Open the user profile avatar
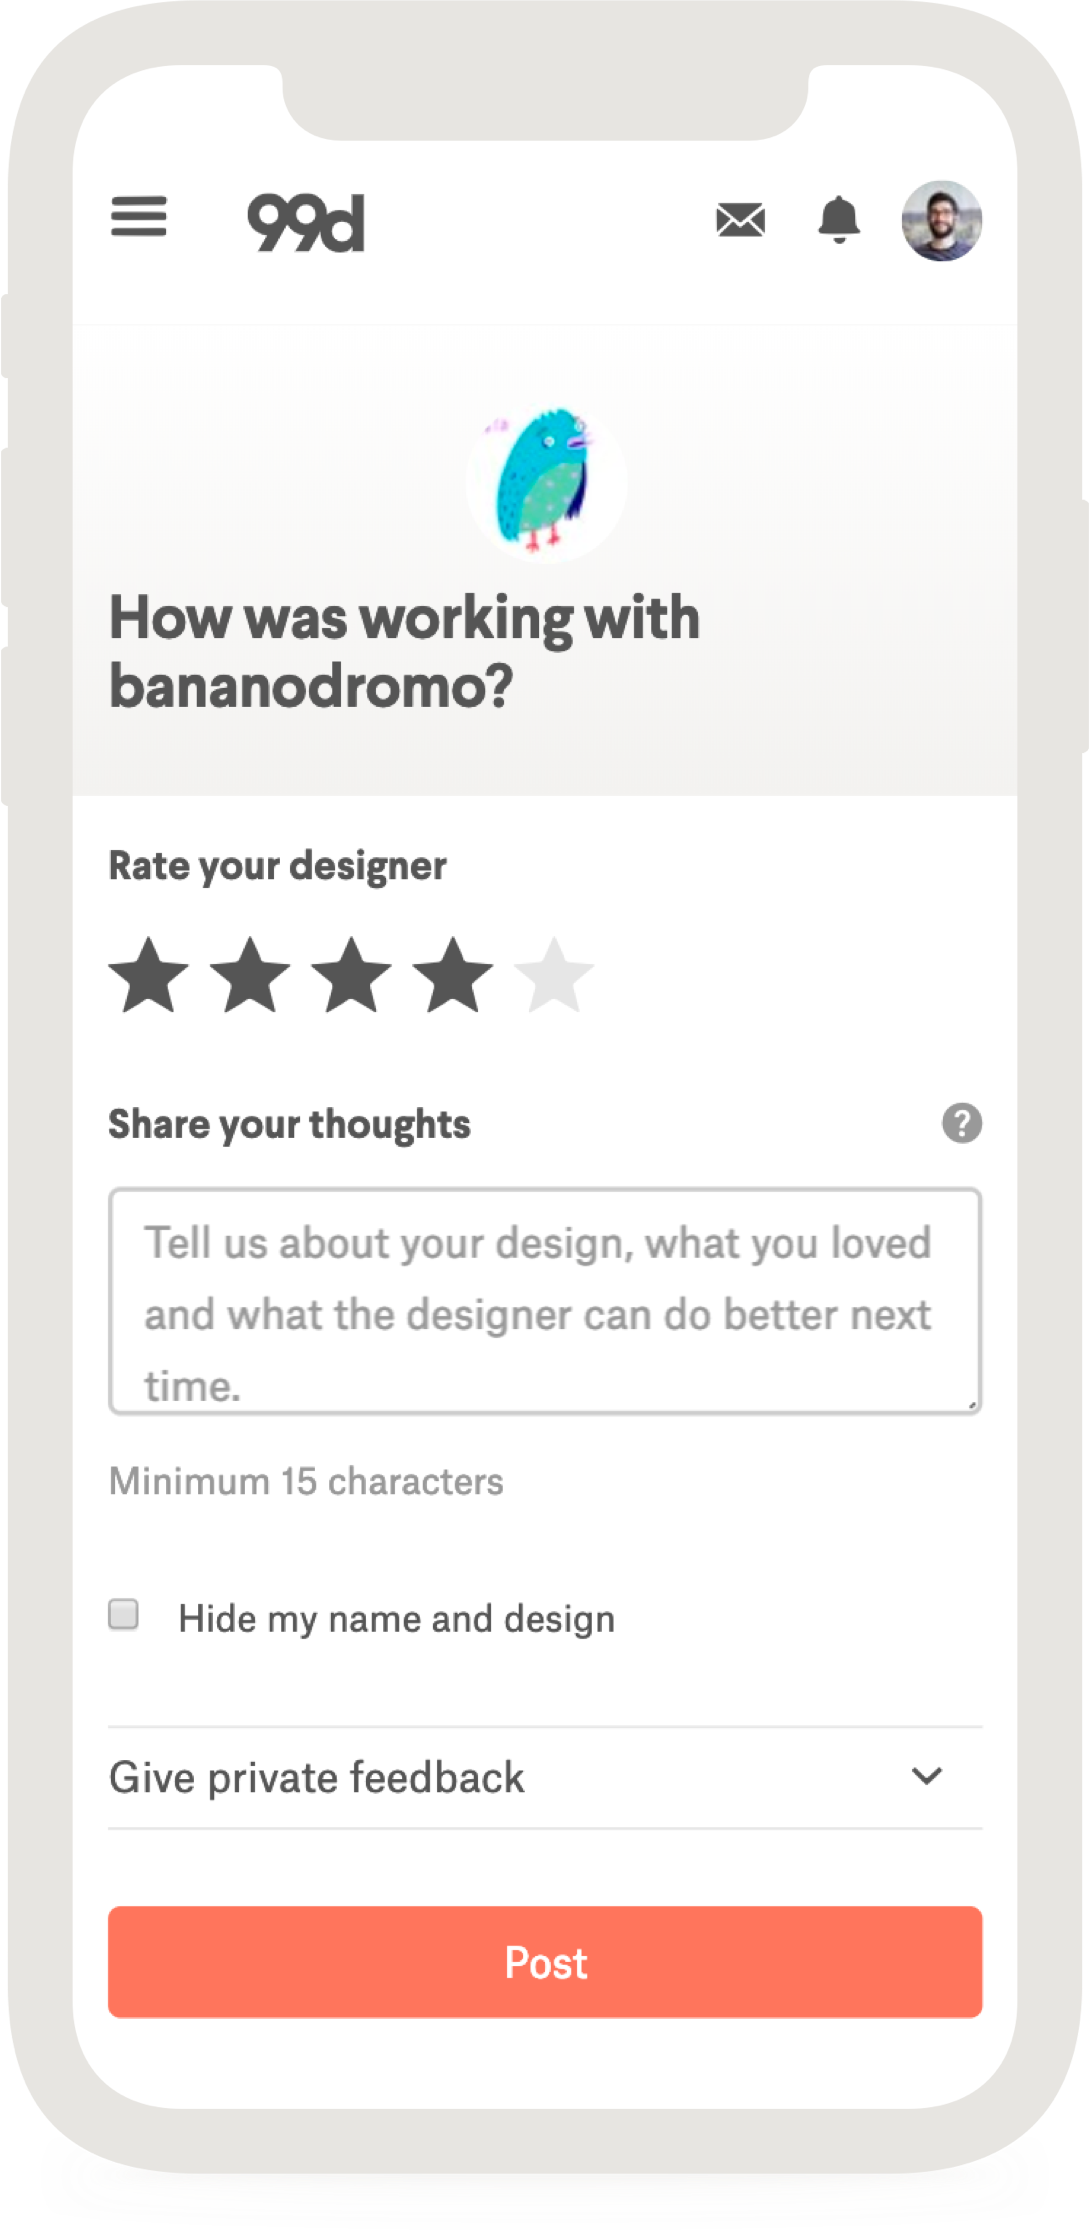Screen dimensions: 1090x2230 (941, 221)
